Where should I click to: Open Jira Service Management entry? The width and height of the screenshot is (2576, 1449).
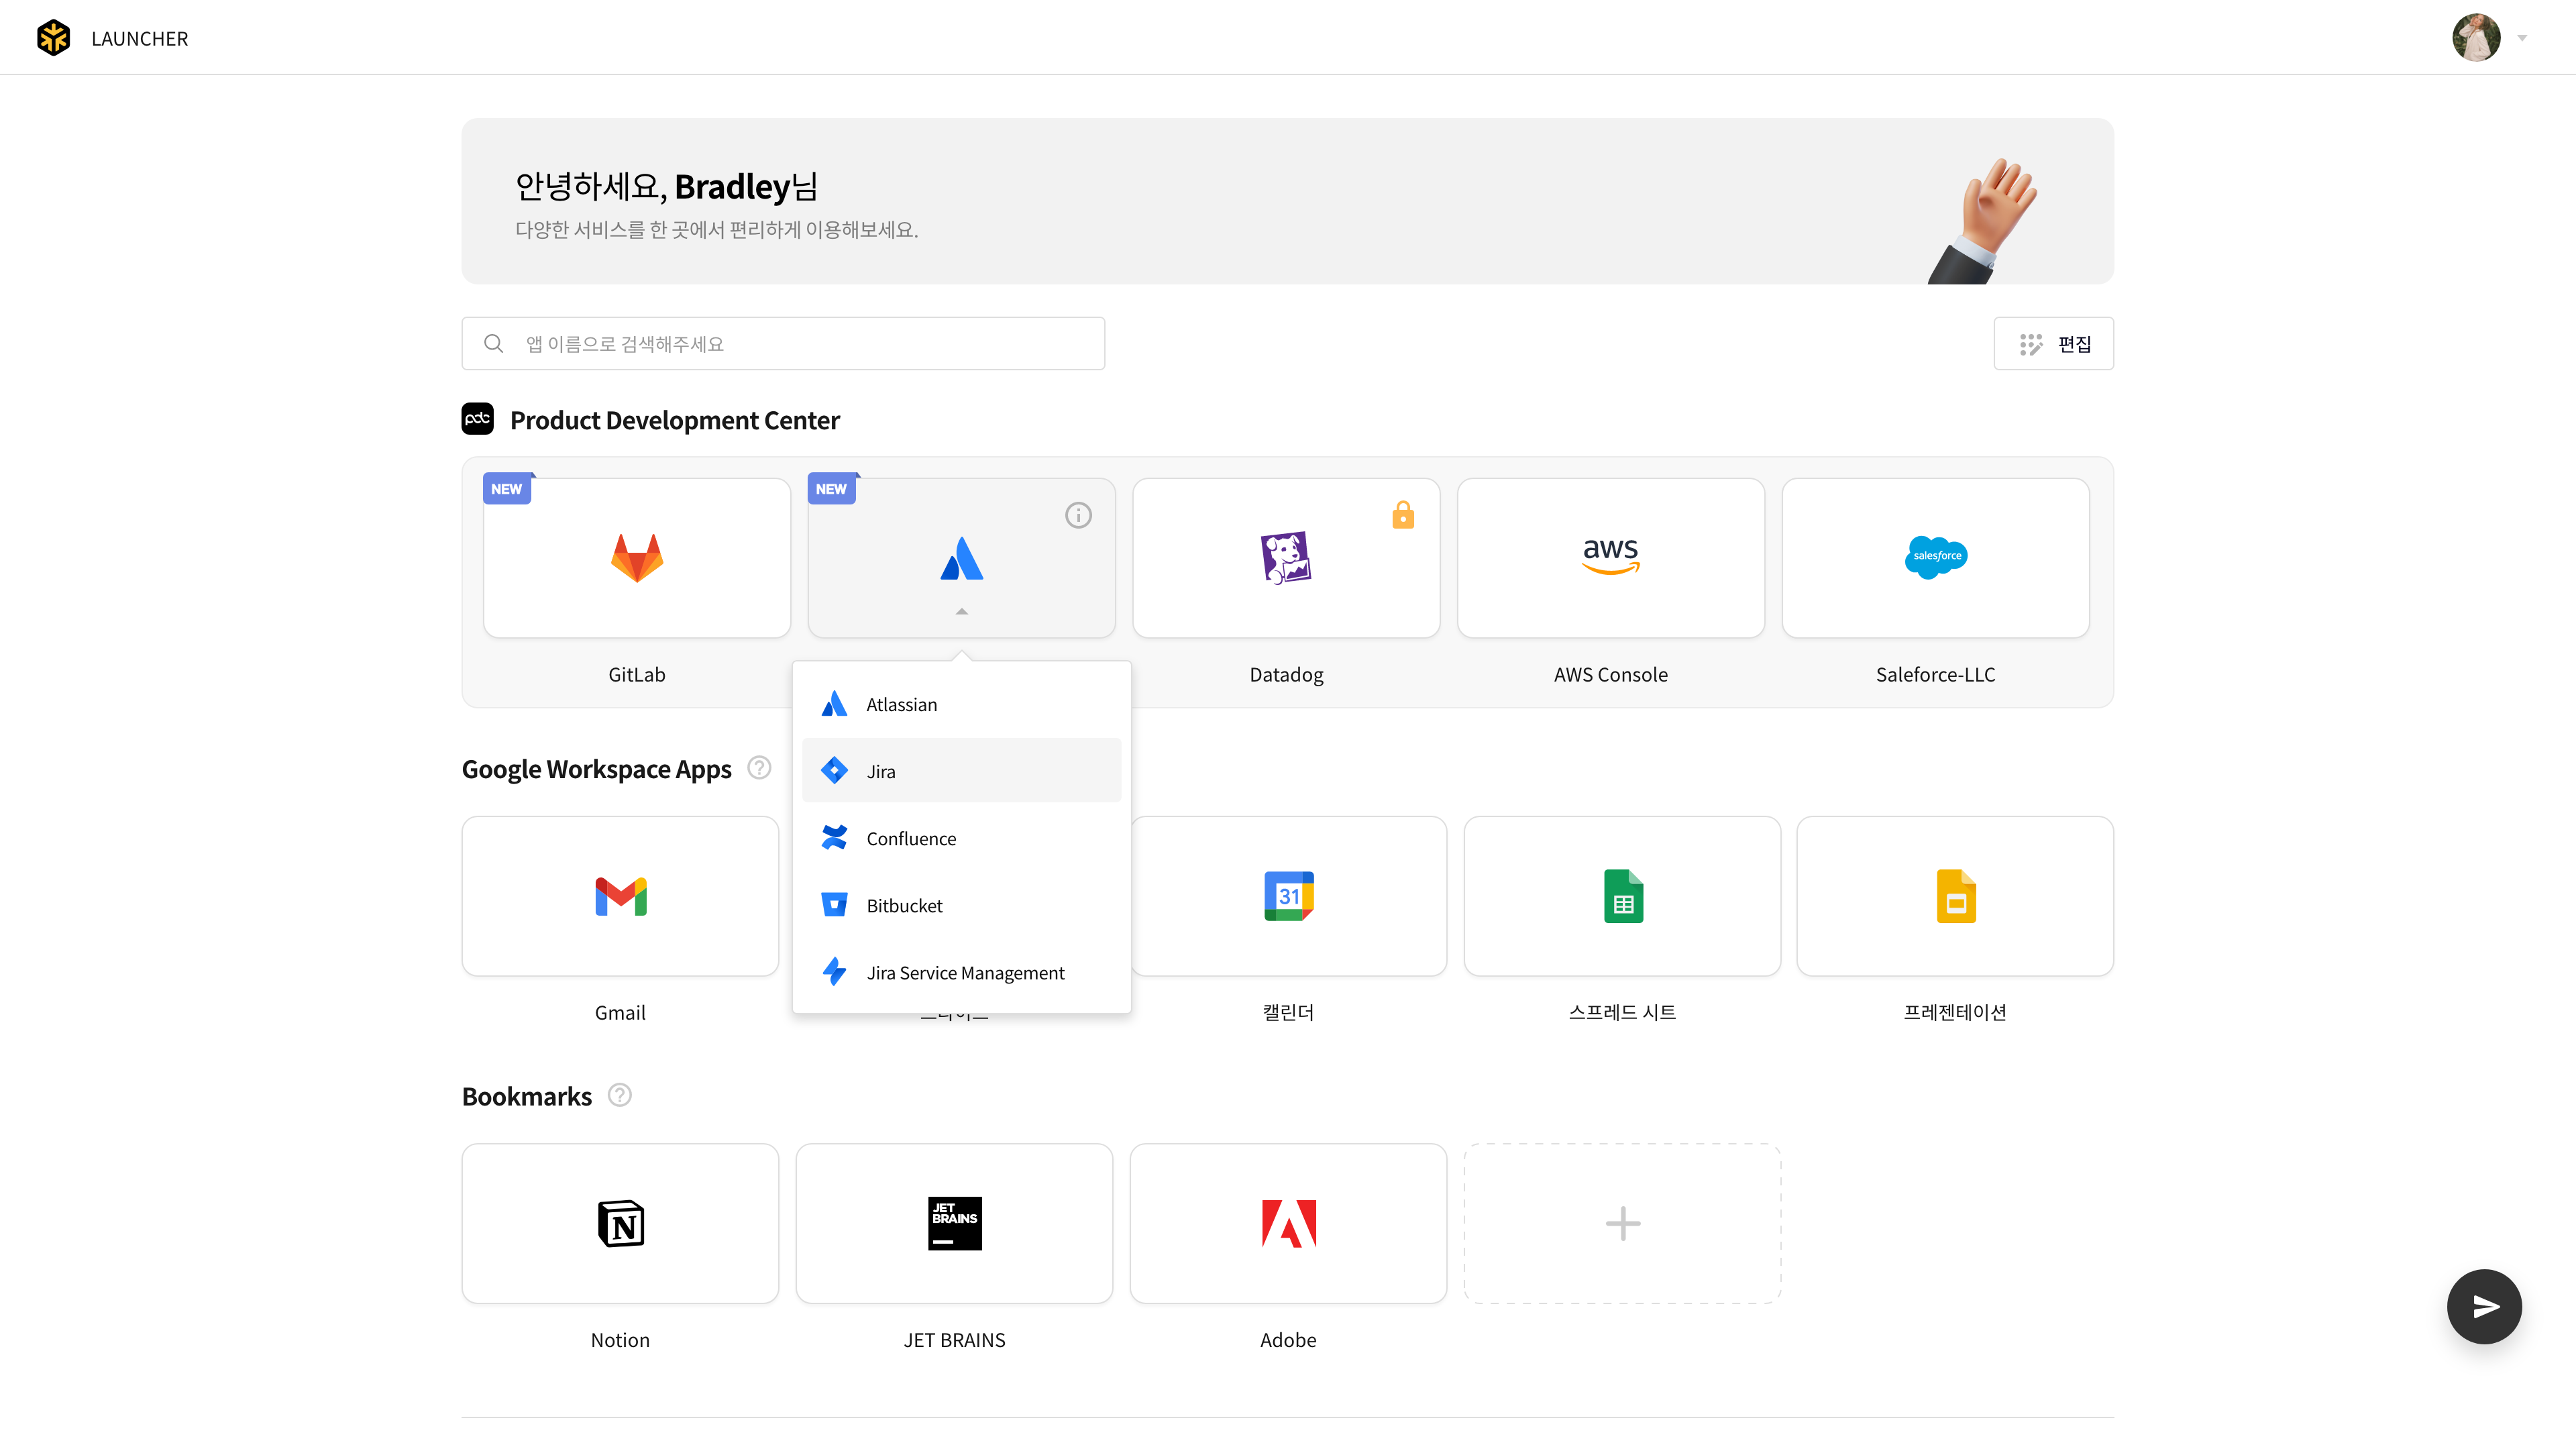(961, 972)
